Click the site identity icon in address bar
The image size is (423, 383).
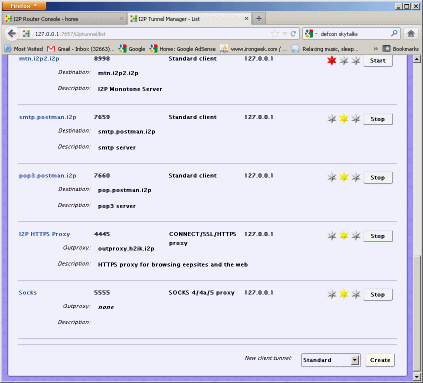26,34
